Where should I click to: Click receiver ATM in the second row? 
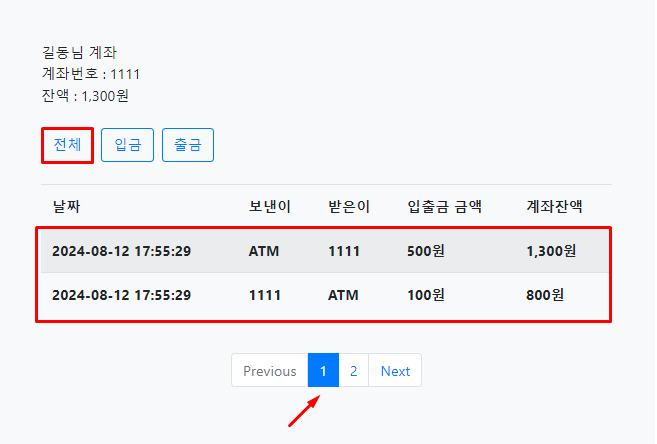[x=343, y=295]
